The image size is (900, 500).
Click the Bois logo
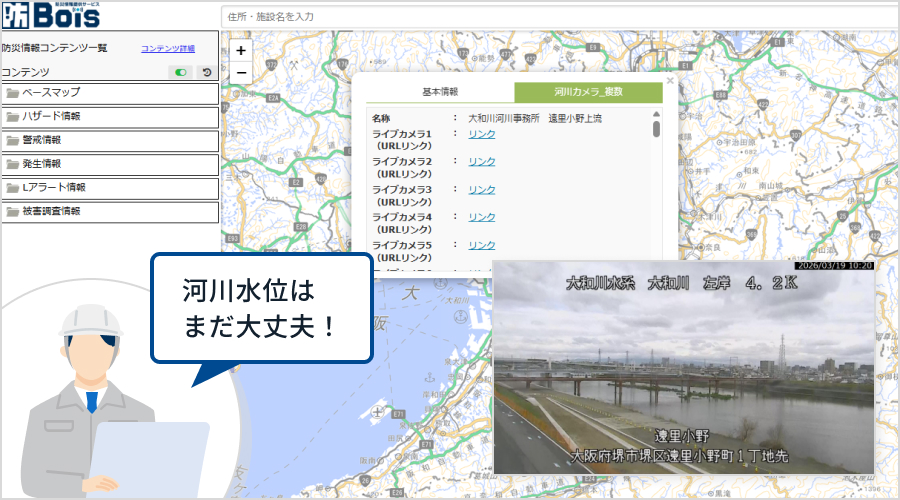click(52, 15)
